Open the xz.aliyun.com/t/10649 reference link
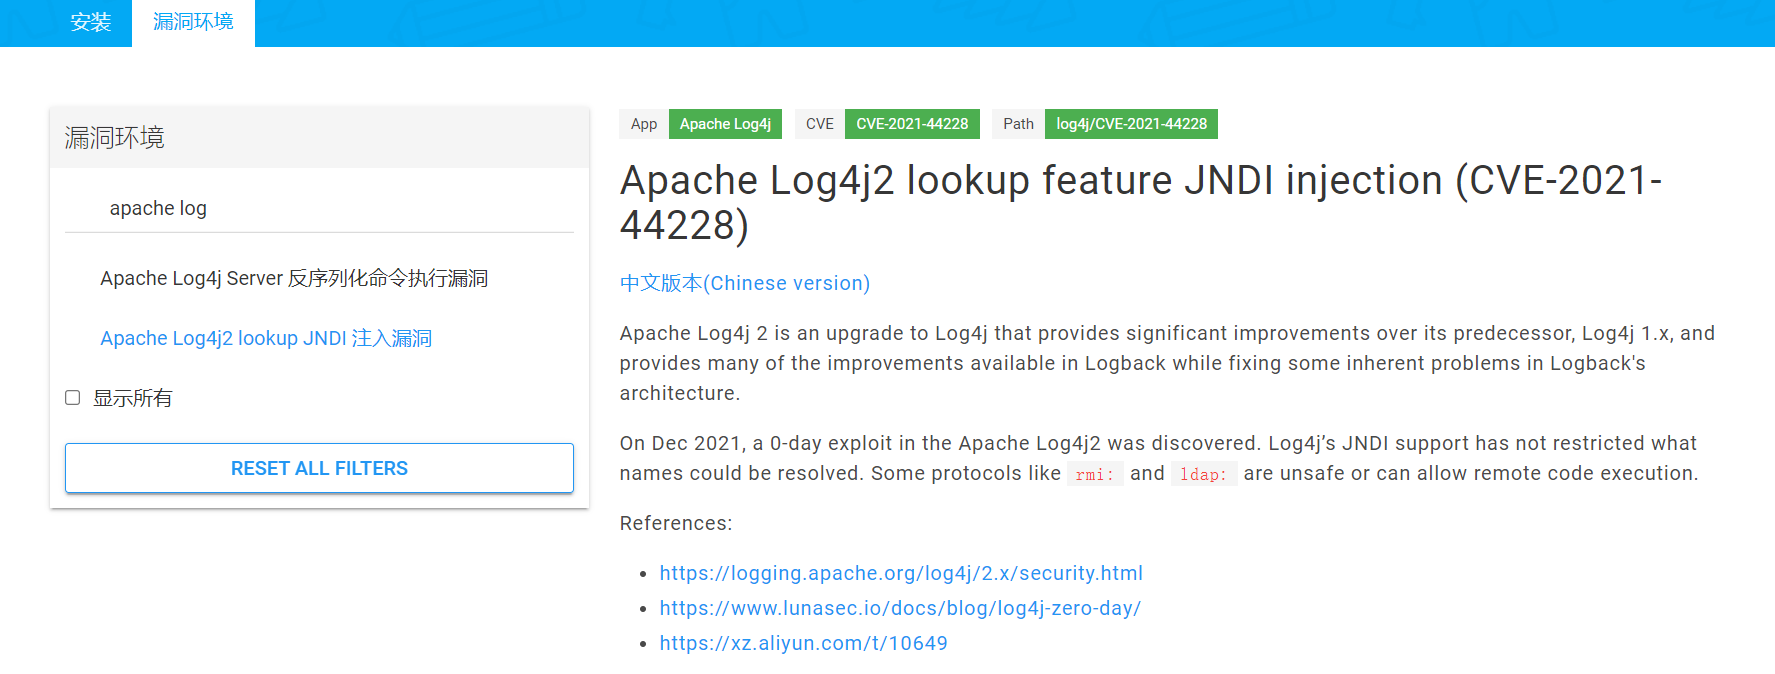1775x674 pixels. click(804, 643)
